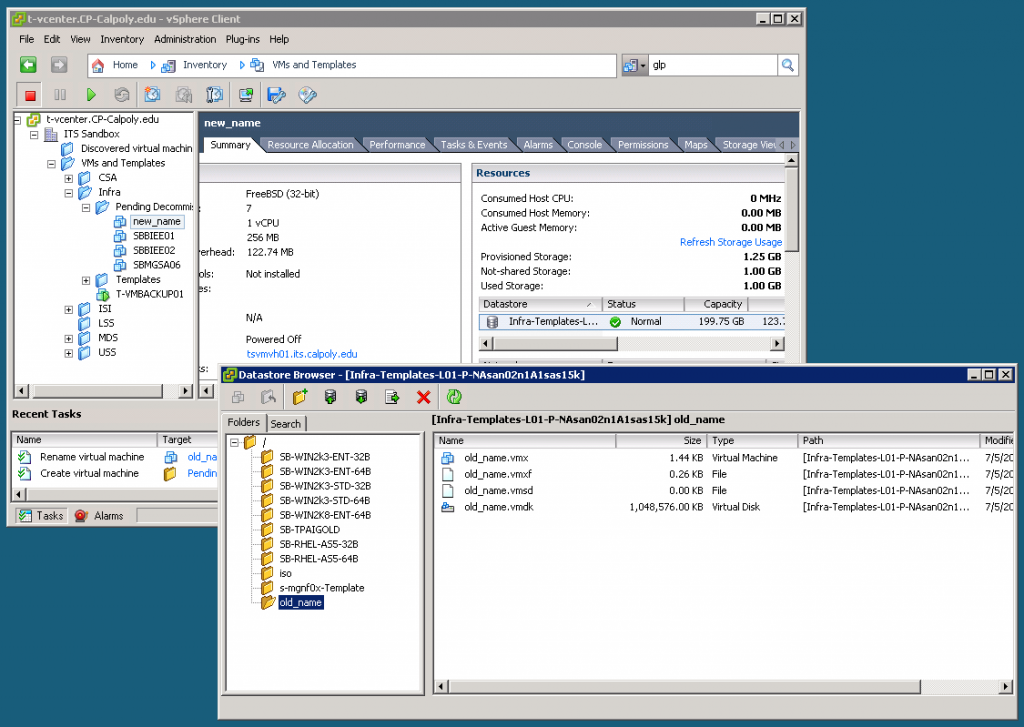The height and width of the screenshot is (727, 1024).
Task: Click the Inflate/export file icon in Datastore Browser
Action: (x=392, y=396)
